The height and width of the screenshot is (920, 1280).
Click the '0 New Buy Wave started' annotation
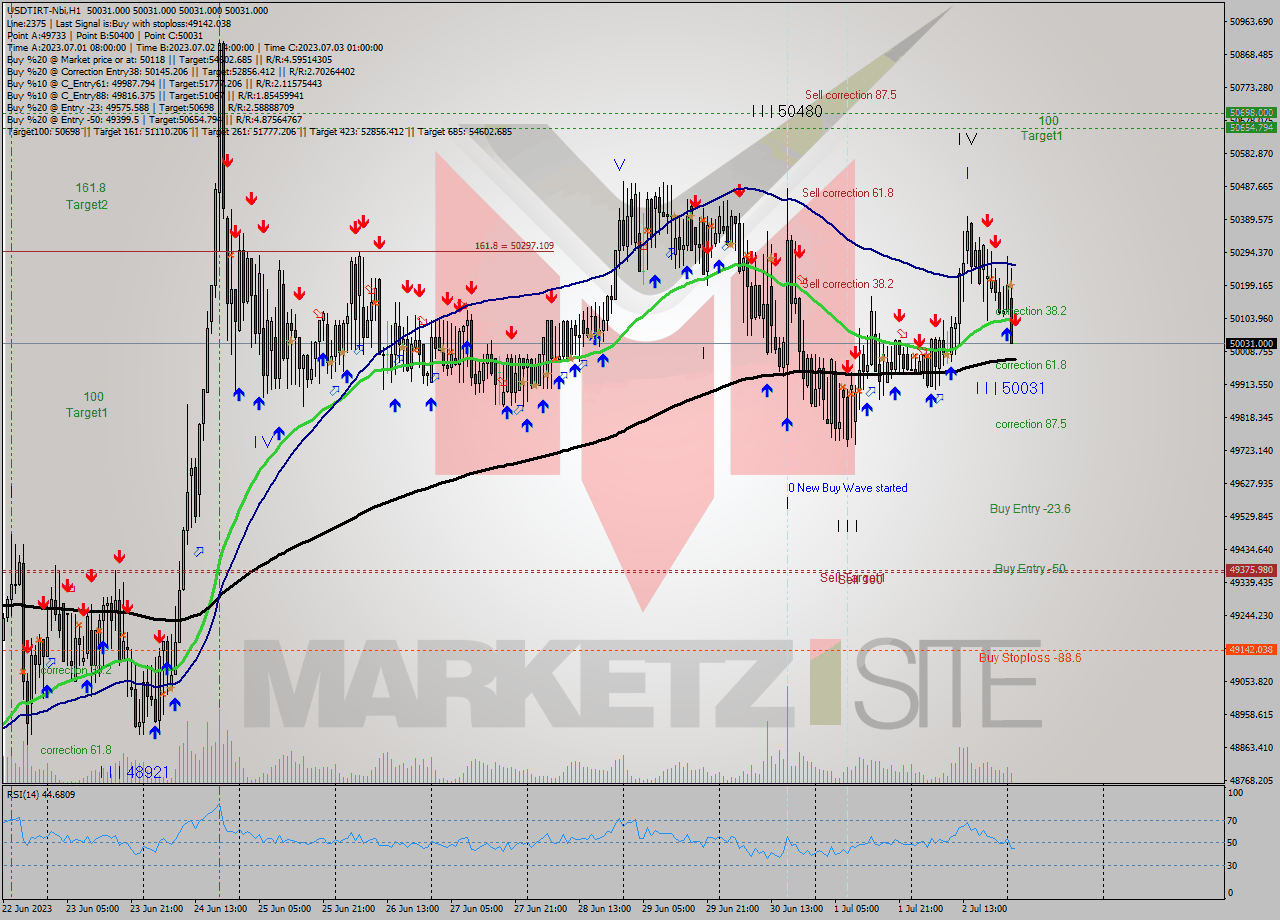point(848,488)
